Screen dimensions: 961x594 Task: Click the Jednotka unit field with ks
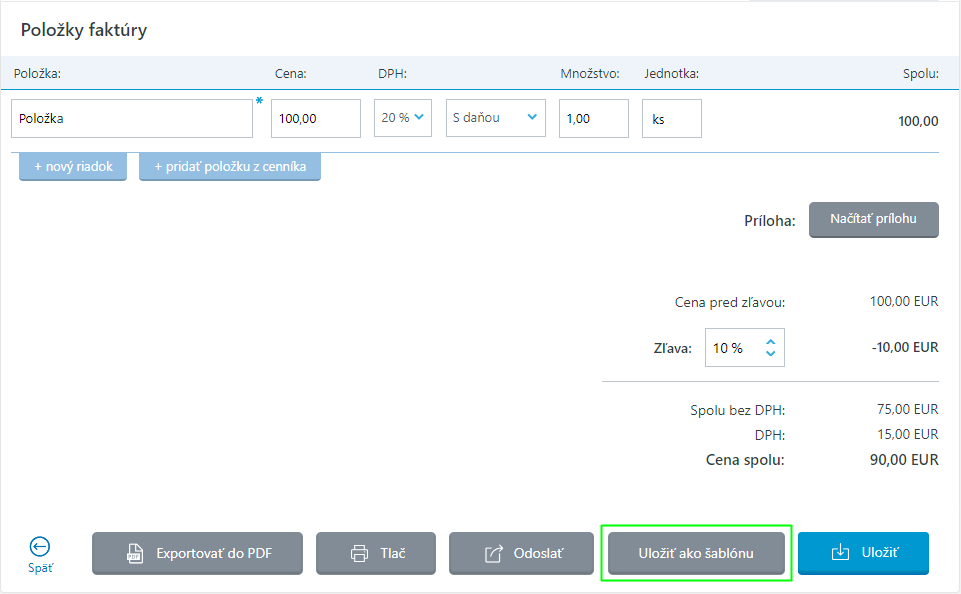click(x=671, y=118)
